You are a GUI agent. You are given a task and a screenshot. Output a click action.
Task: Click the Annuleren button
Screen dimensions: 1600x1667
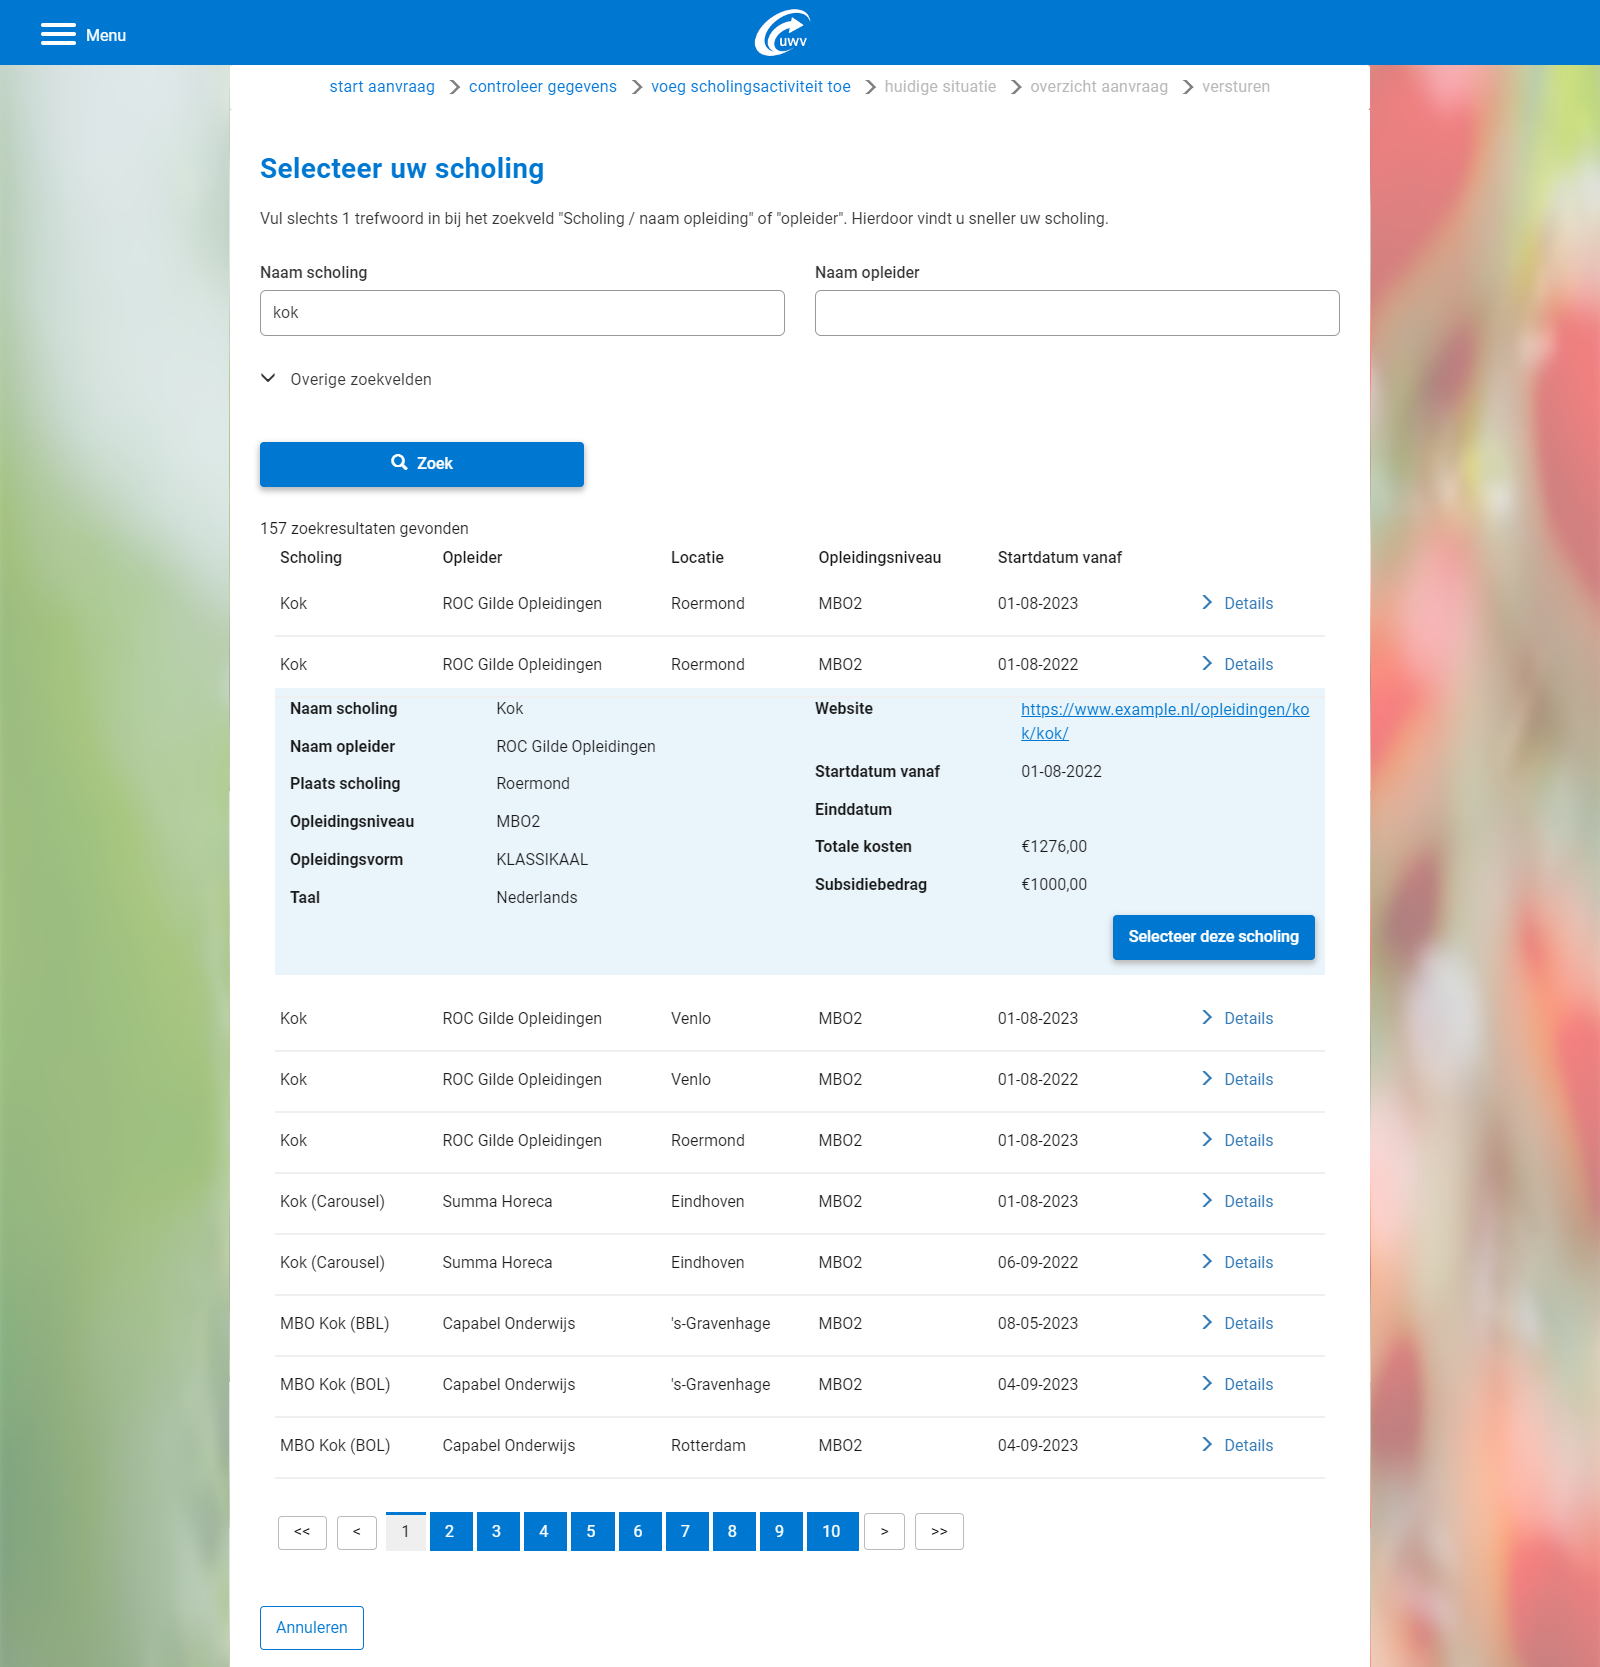coord(311,1627)
